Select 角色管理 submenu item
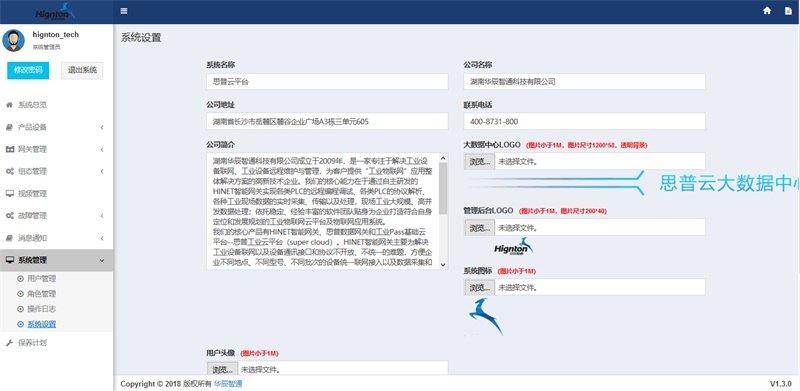 pos(41,294)
